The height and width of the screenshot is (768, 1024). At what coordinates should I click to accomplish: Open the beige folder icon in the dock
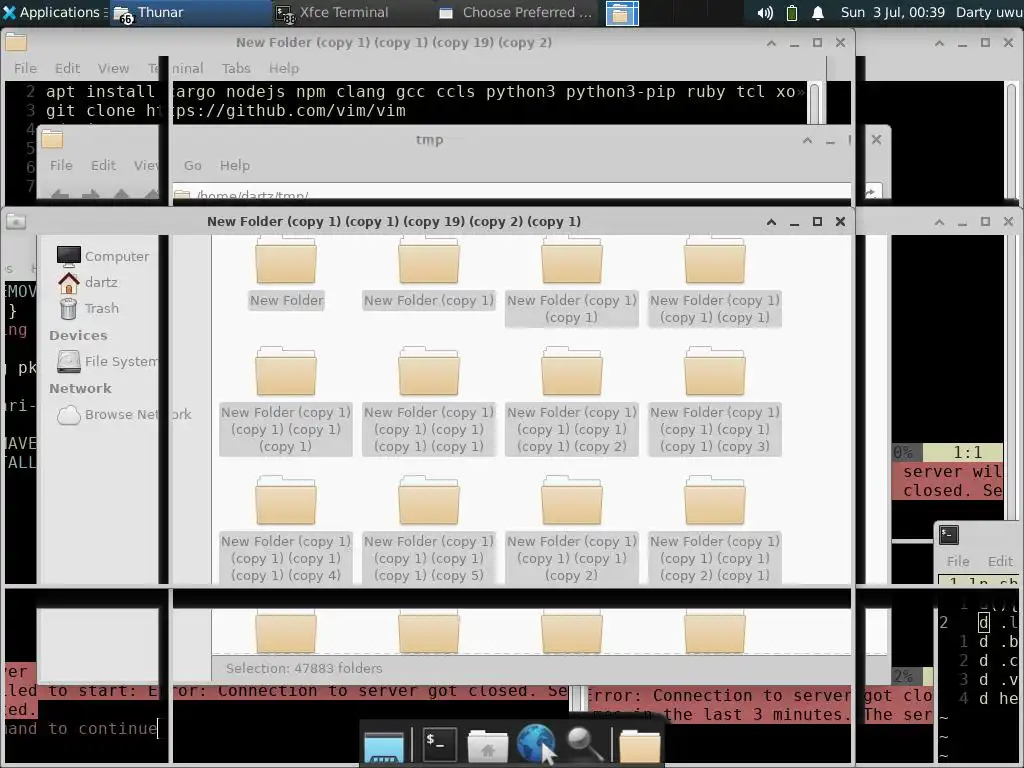(x=639, y=746)
